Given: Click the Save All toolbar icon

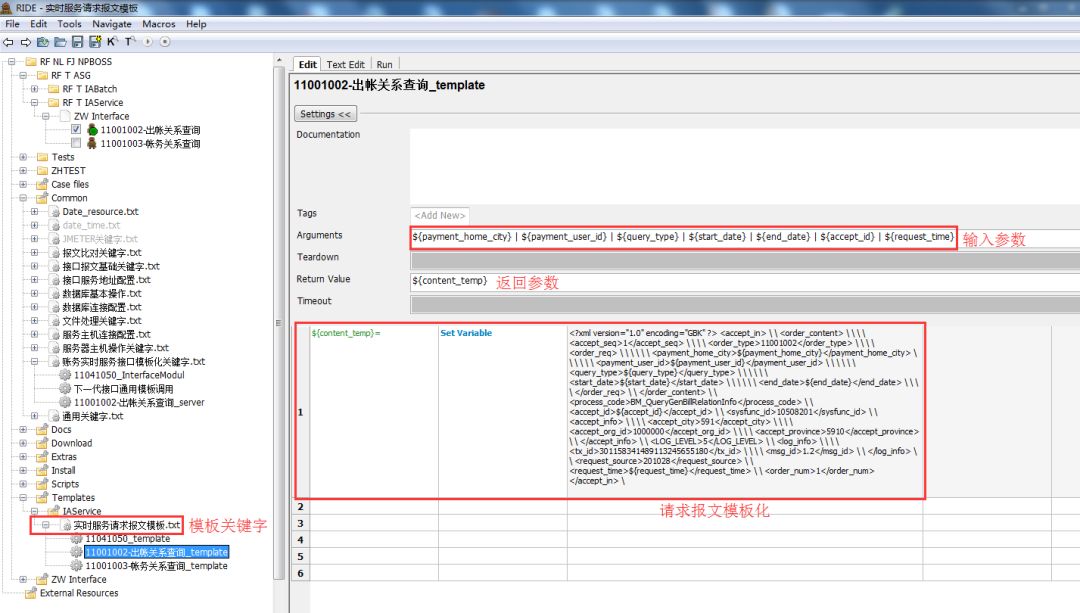Looking at the screenshot, I should [x=95, y=42].
